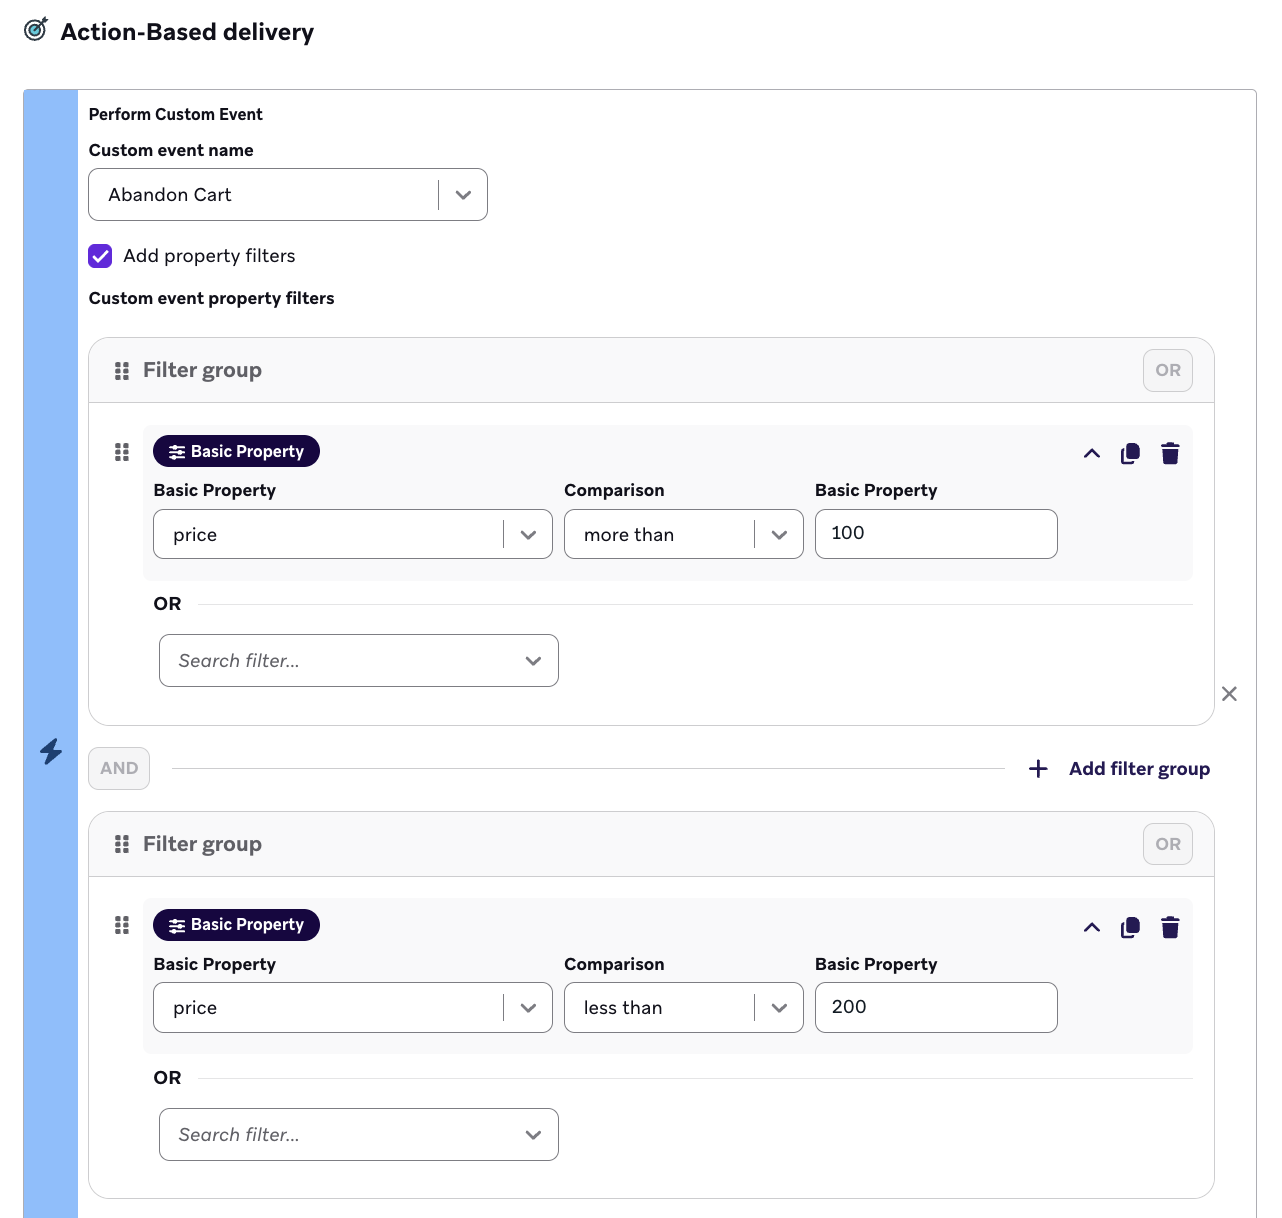
Task: Open the Abandon Cart event name dropdown
Action: tap(288, 195)
